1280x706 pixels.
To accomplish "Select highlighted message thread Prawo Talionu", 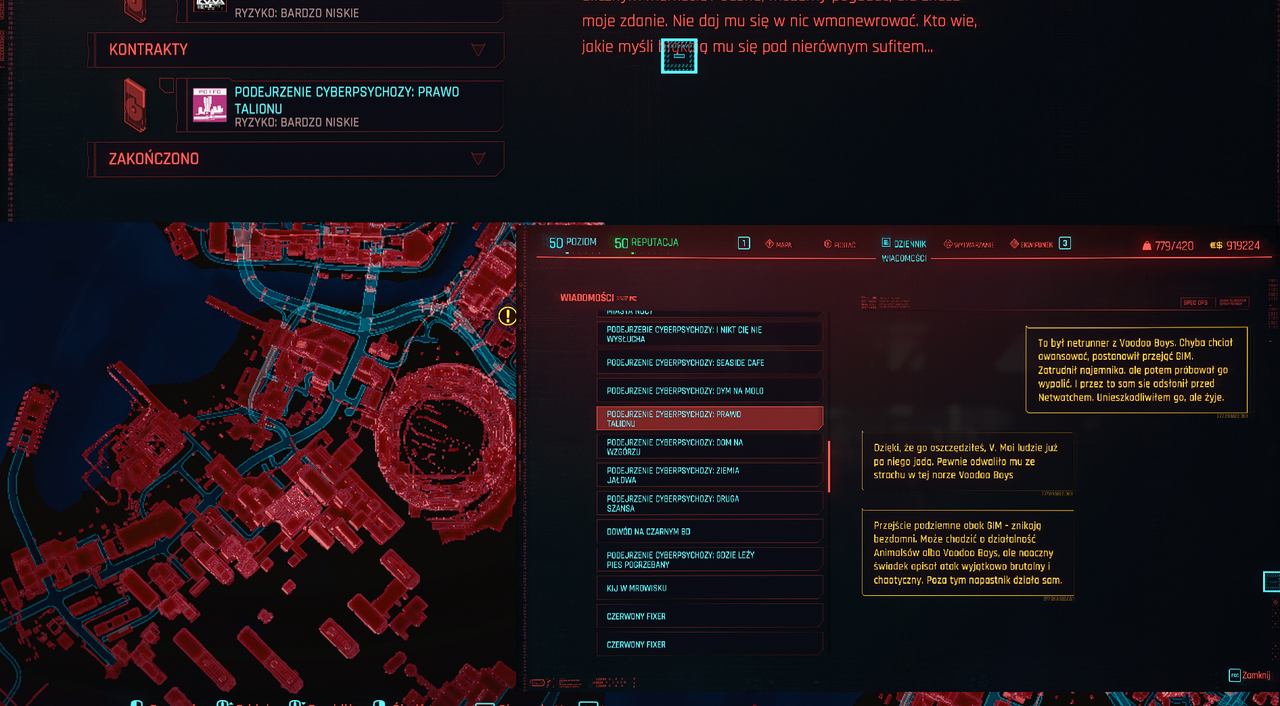I will [710, 418].
